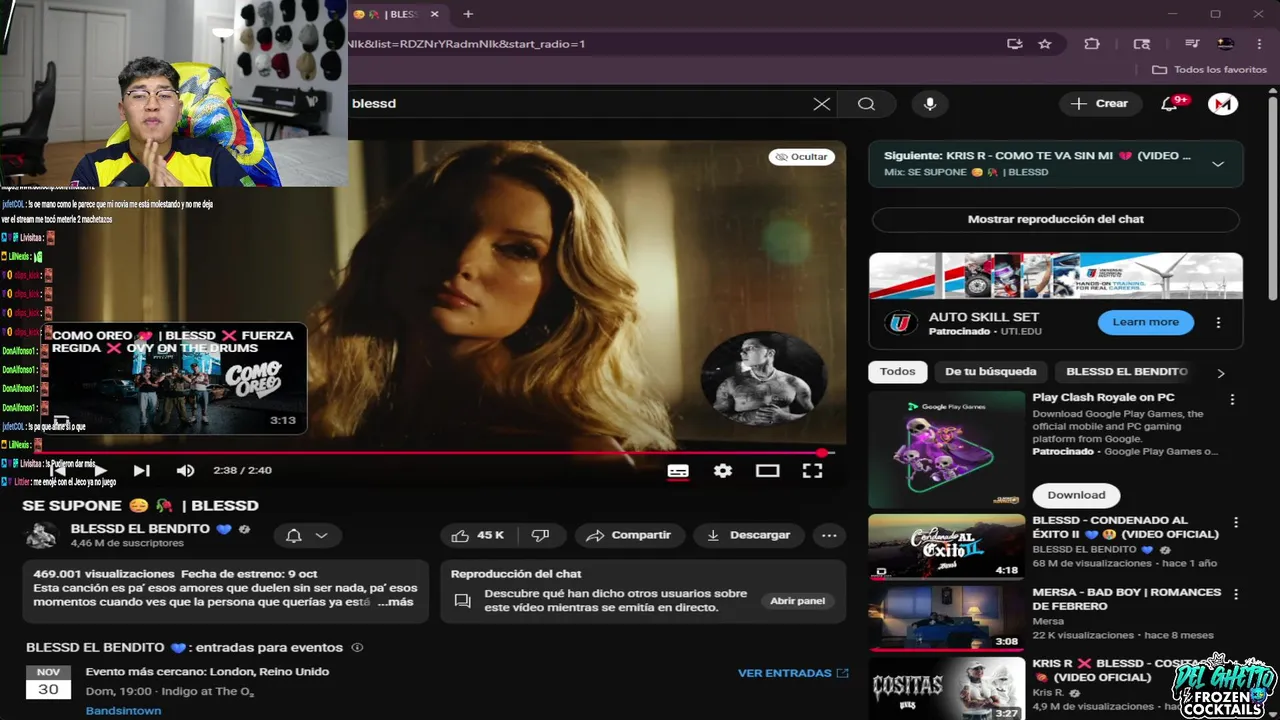Click the search magnifier button
The image size is (1280, 720).
pyautogui.click(x=866, y=104)
